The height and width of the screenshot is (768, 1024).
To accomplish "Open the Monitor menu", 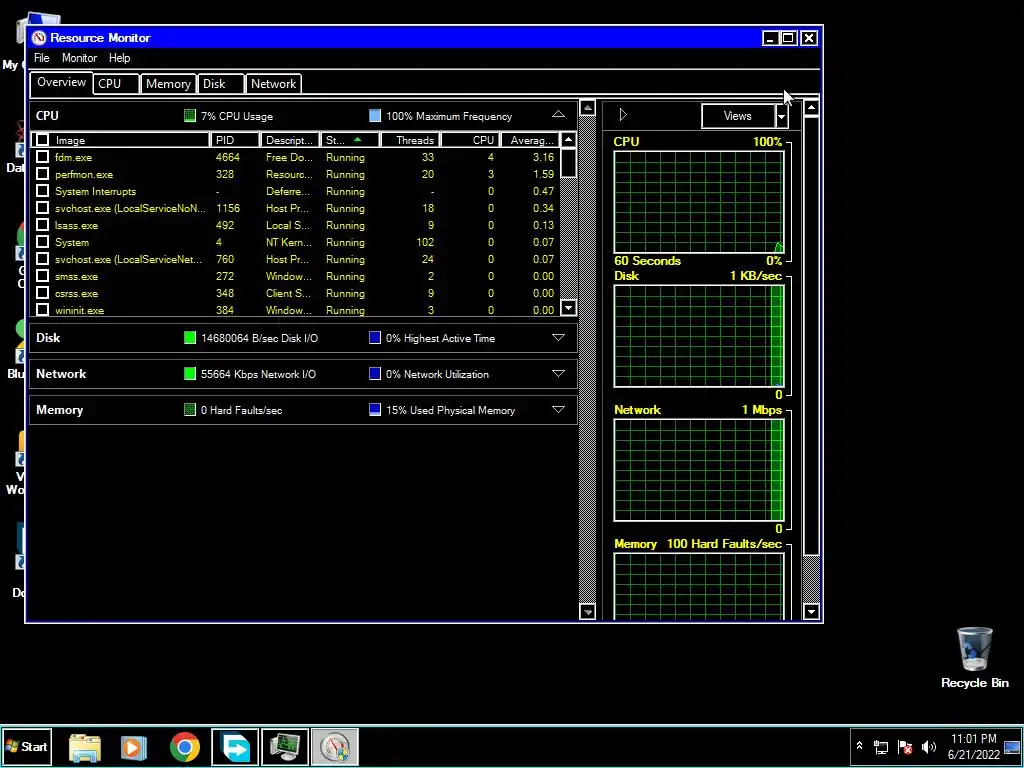I will tap(79, 58).
